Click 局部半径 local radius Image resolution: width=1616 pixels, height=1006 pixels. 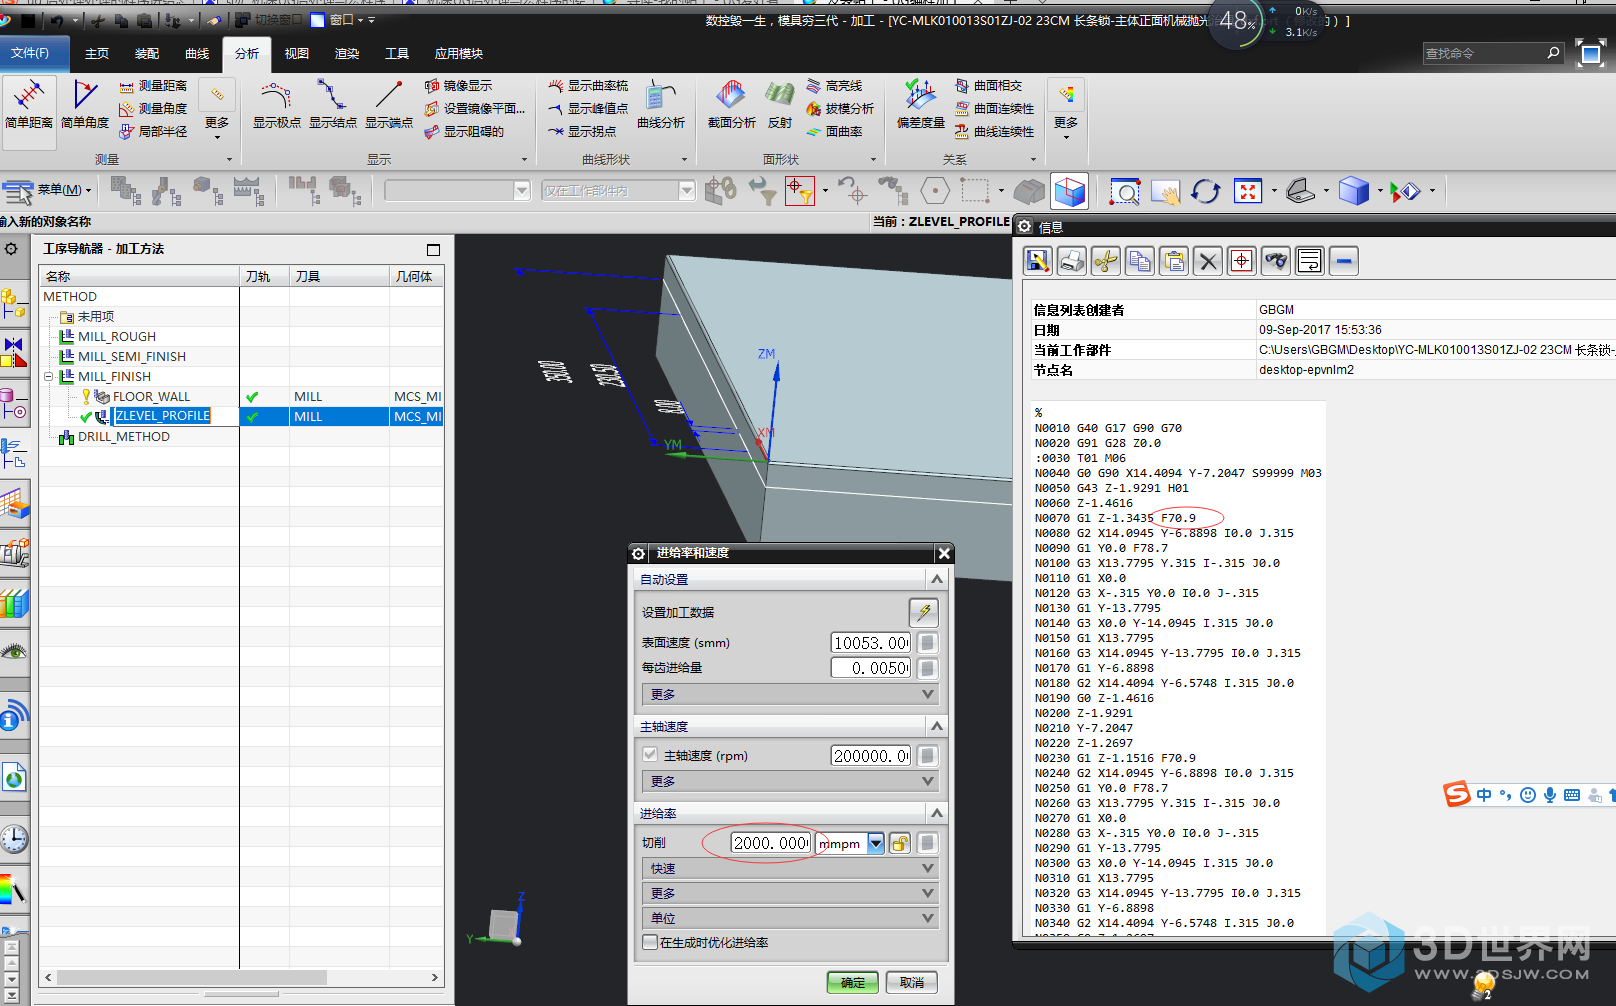coord(153,132)
